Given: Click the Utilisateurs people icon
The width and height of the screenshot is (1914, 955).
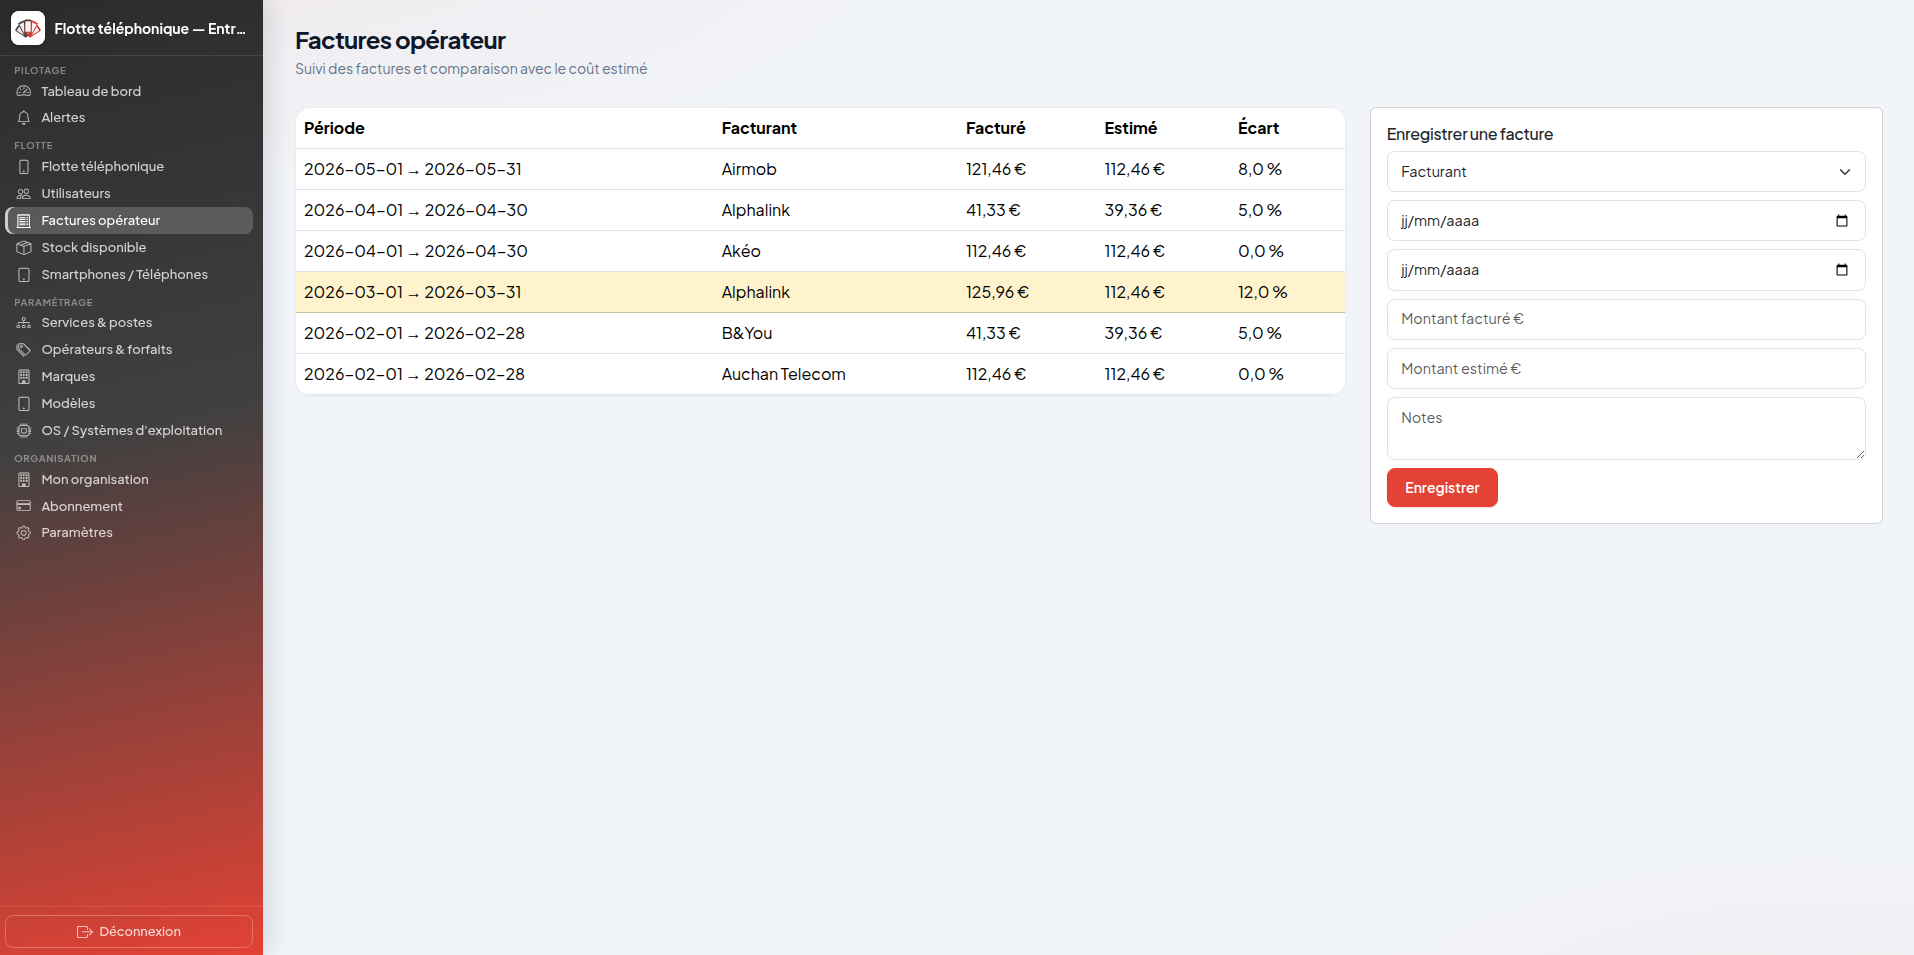Looking at the screenshot, I should 24,194.
